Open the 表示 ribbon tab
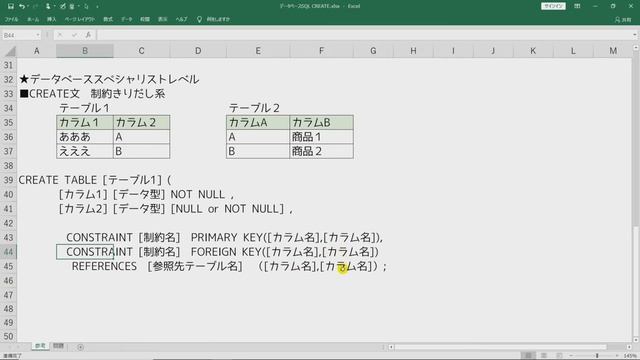Viewport: 640px width, 360px height. [162, 19]
